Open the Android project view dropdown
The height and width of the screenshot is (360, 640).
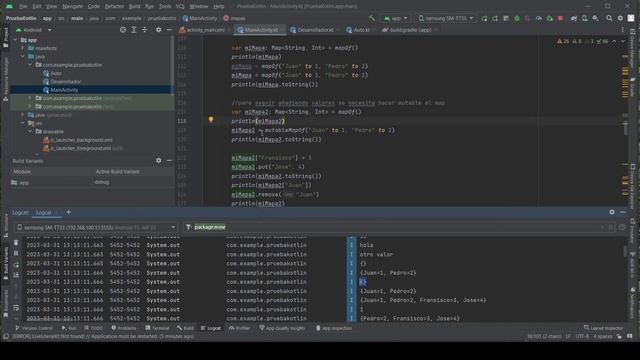pyautogui.click(x=34, y=30)
